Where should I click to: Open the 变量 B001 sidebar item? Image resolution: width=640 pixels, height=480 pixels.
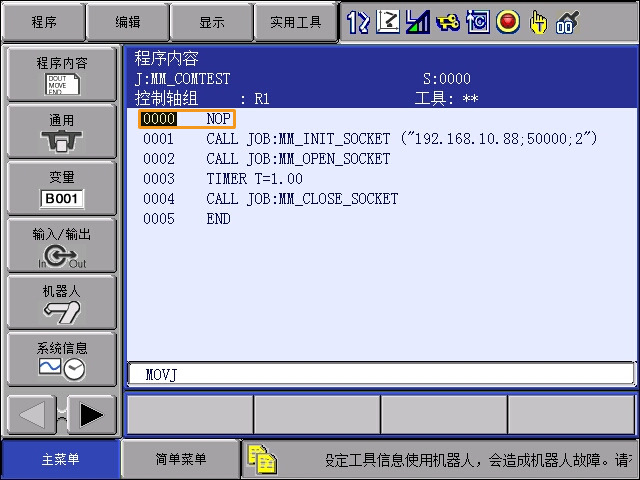[x=62, y=189]
